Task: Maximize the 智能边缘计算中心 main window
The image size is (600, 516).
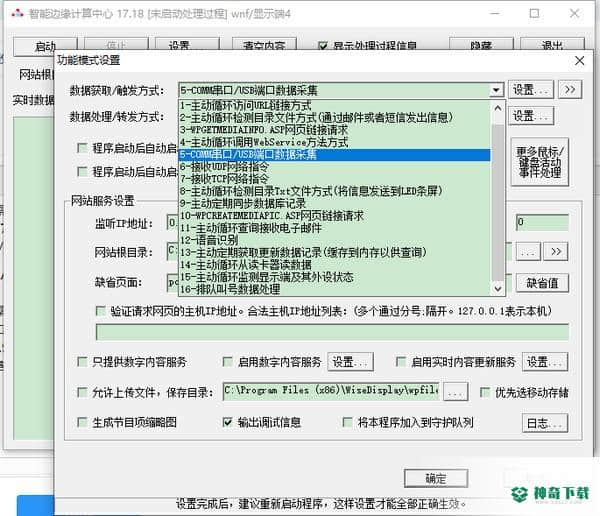Action: (x=534, y=13)
